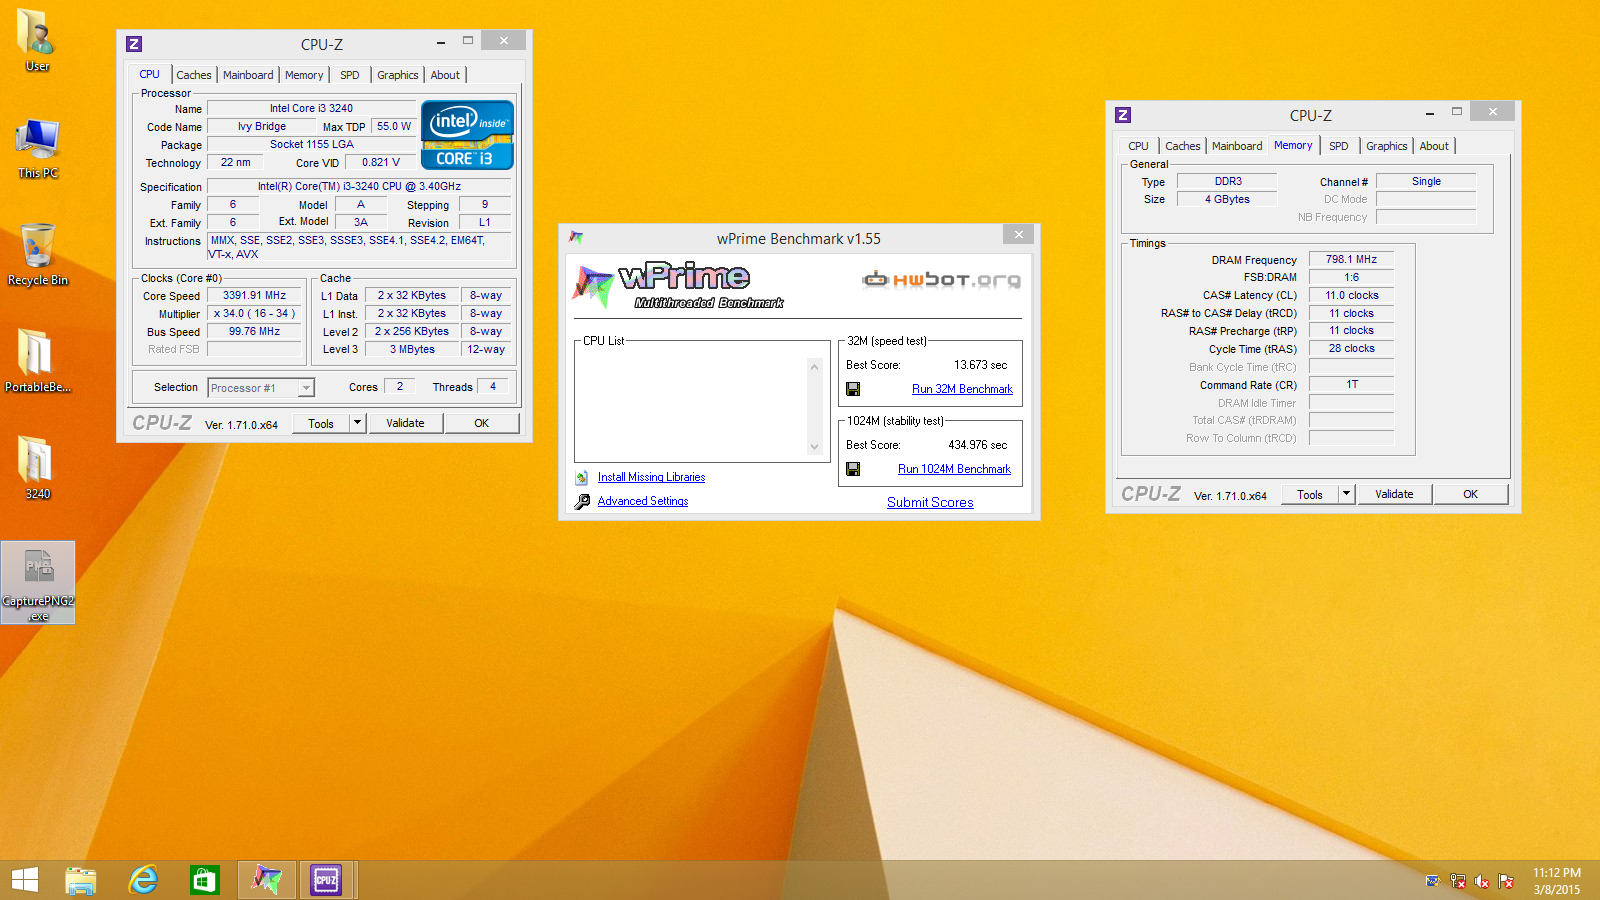Viewport: 1600px width, 900px height.
Task: Open About tab in left CPU-Z
Action: pos(445,75)
